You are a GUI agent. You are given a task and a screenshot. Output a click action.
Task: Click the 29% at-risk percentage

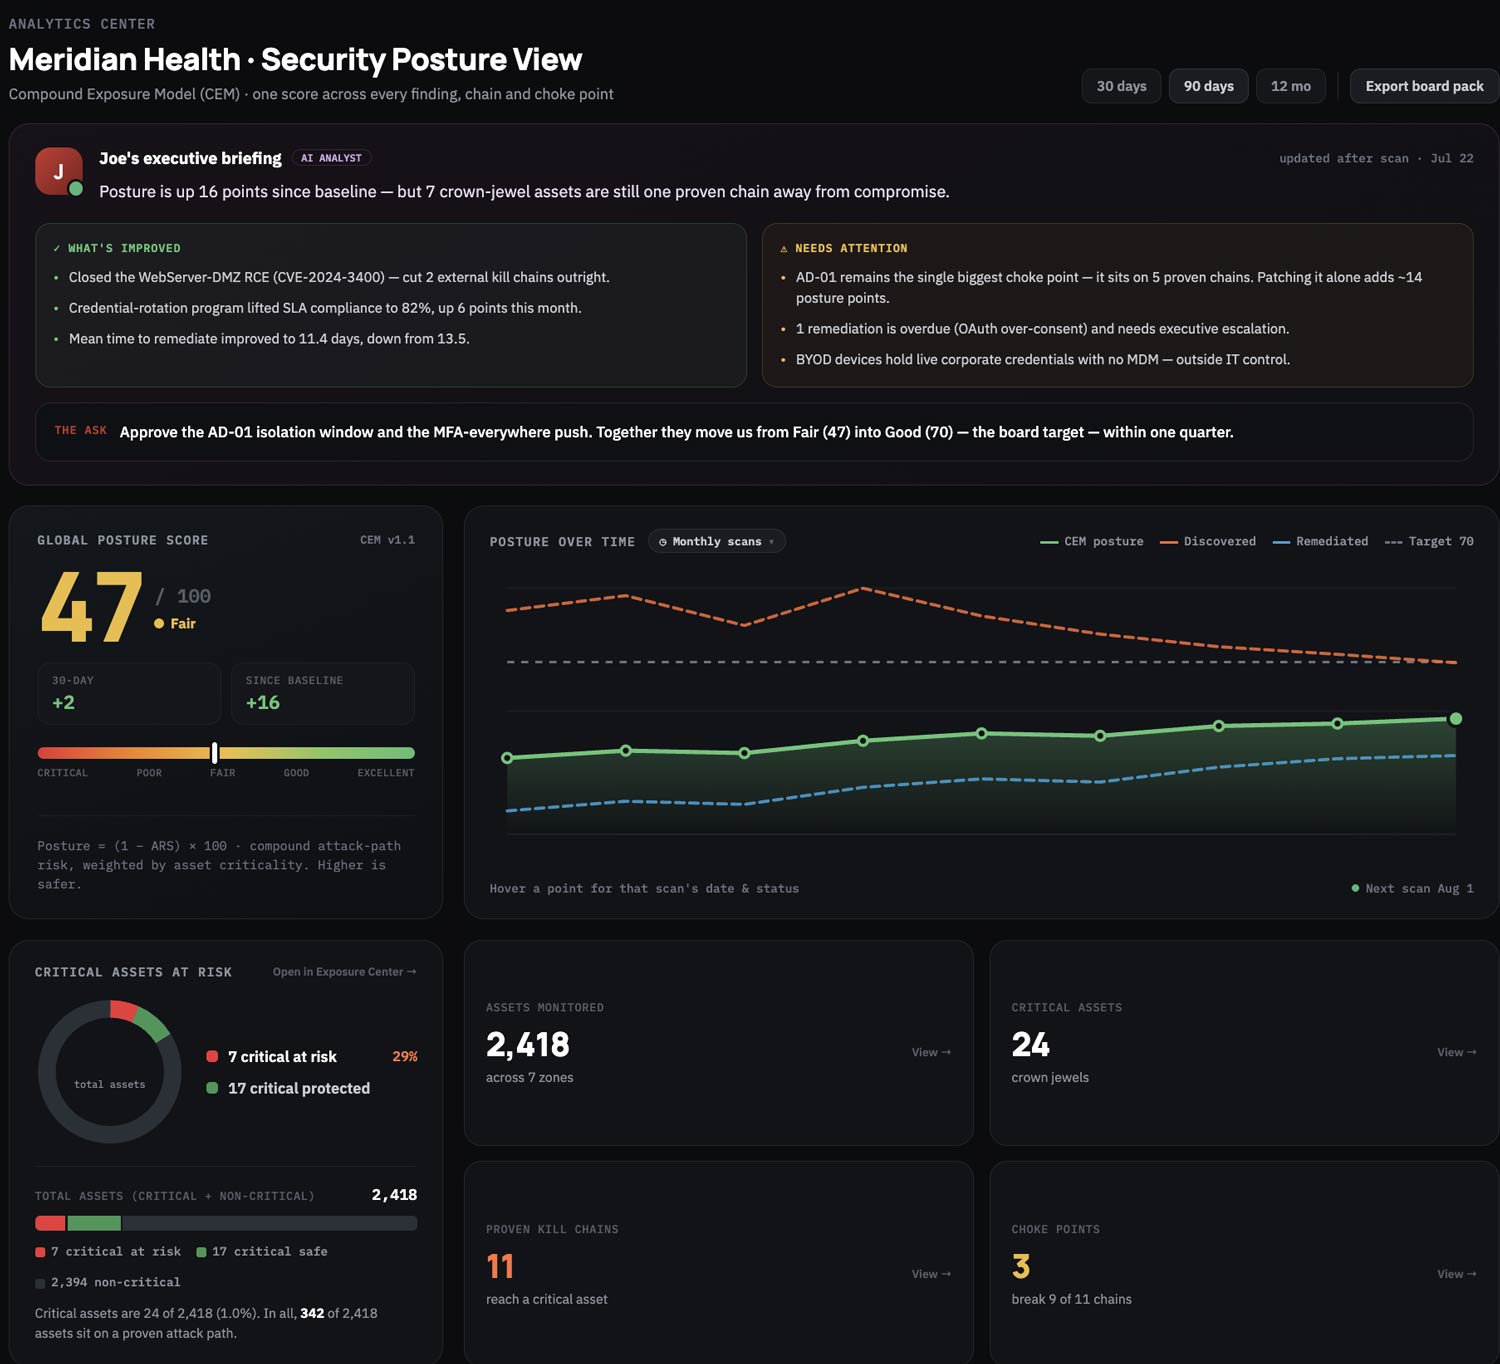(405, 1056)
